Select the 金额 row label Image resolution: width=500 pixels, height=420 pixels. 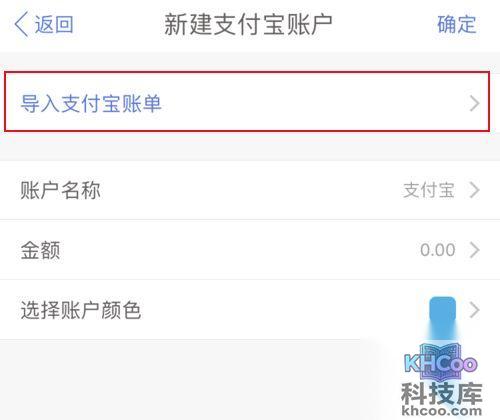[x=40, y=250]
